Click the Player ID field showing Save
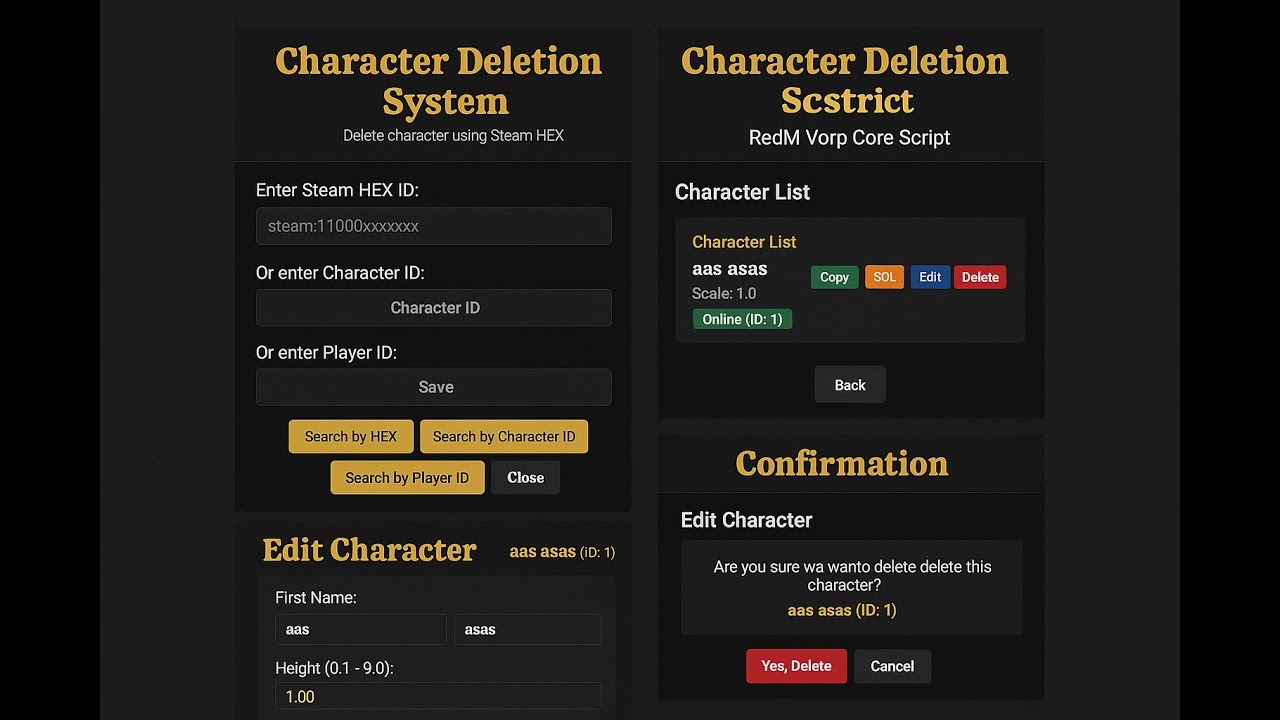 click(433, 387)
